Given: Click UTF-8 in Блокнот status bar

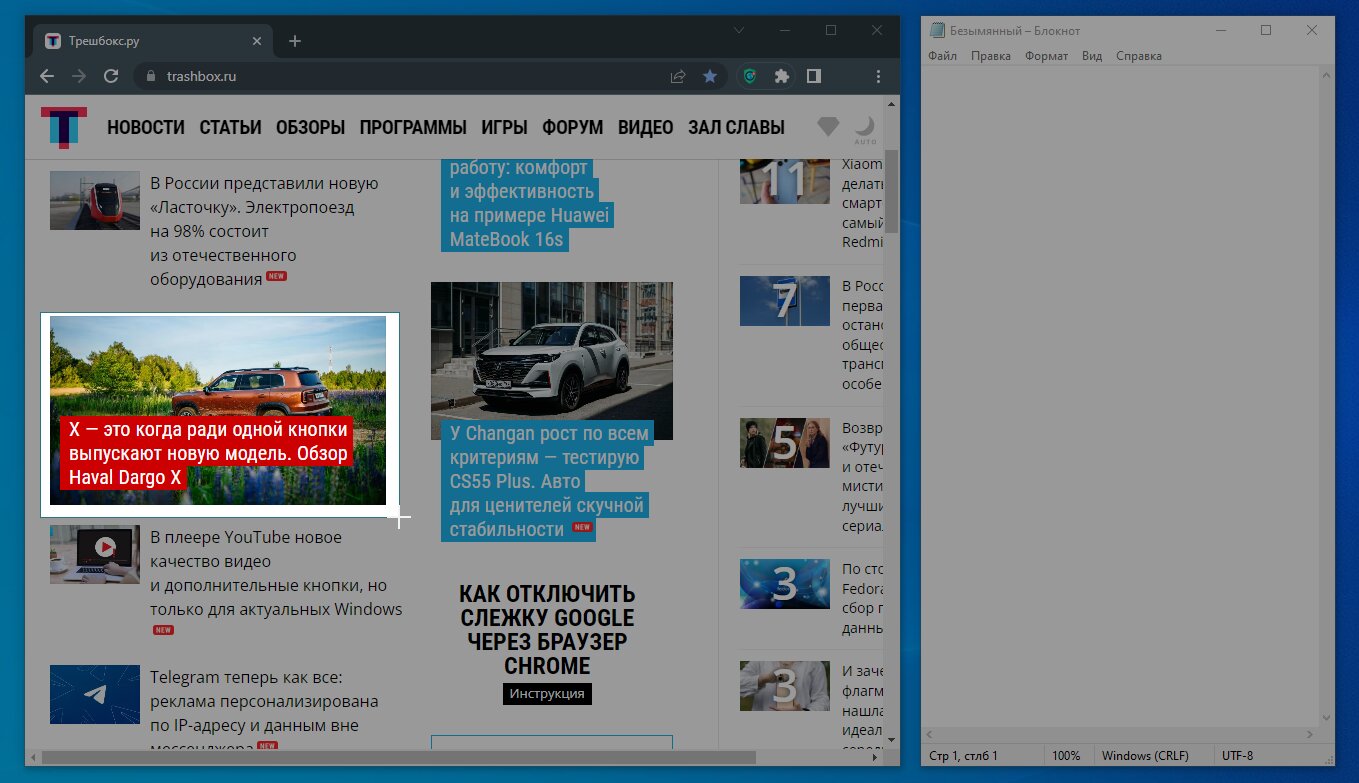Looking at the screenshot, I should pyautogui.click(x=1237, y=756).
